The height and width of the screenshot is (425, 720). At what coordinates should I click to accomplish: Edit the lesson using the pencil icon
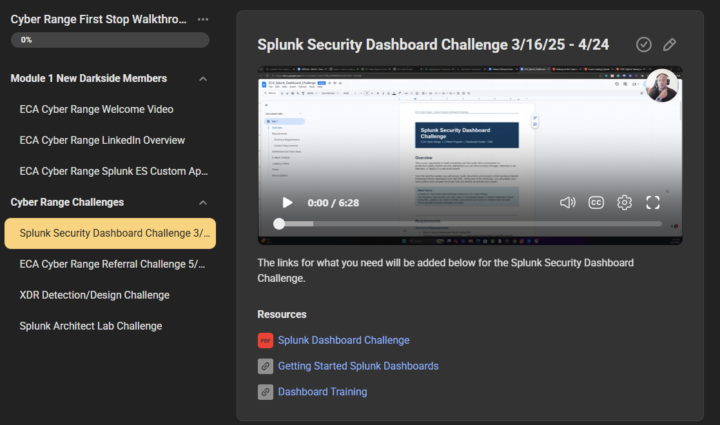pyautogui.click(x=669, y=45)
